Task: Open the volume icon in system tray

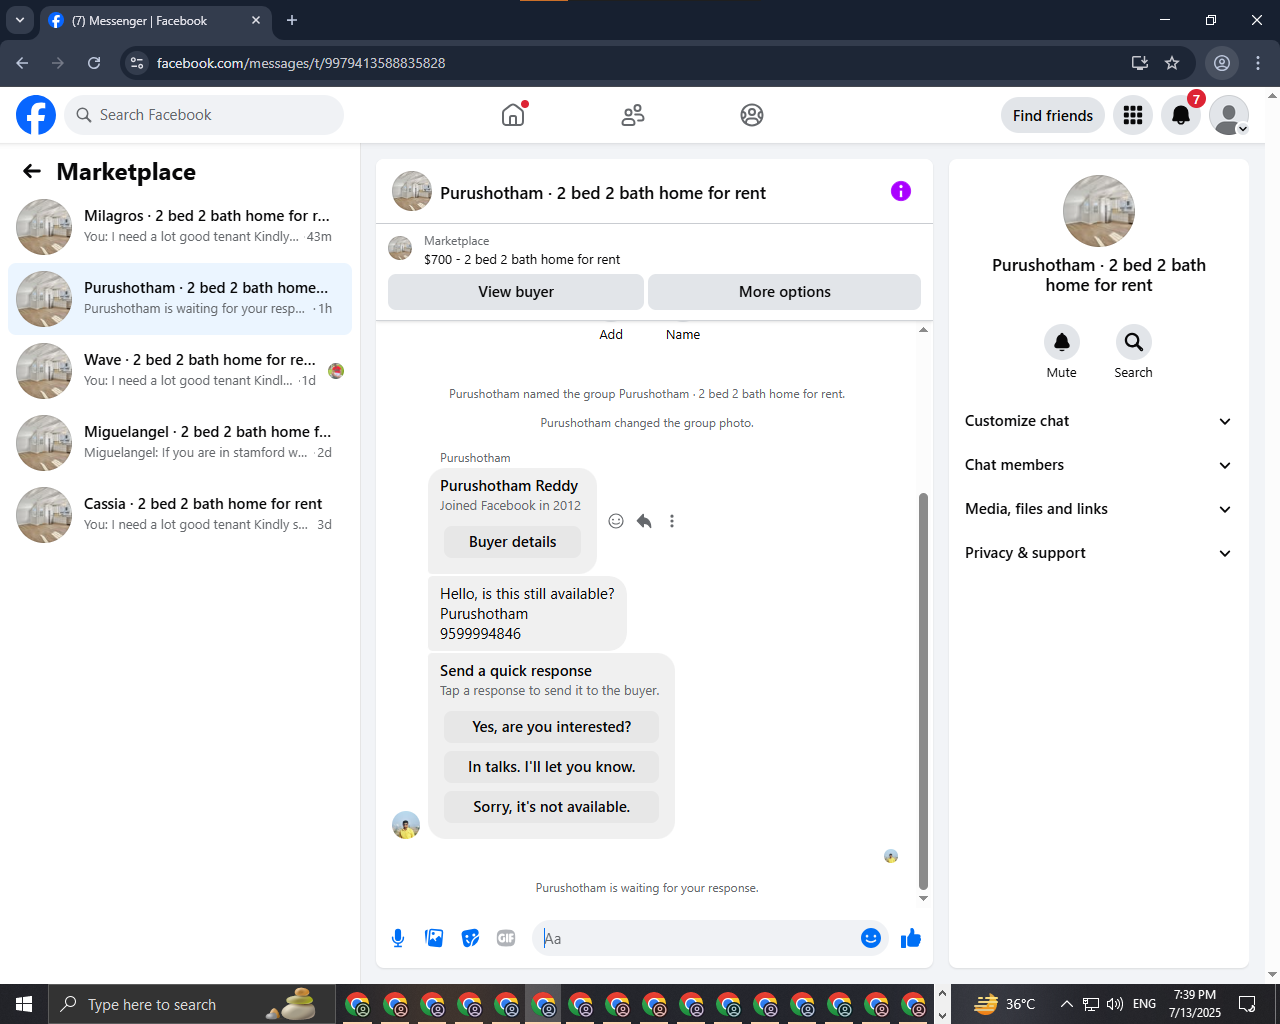Action: [x=1115, y=1004]
